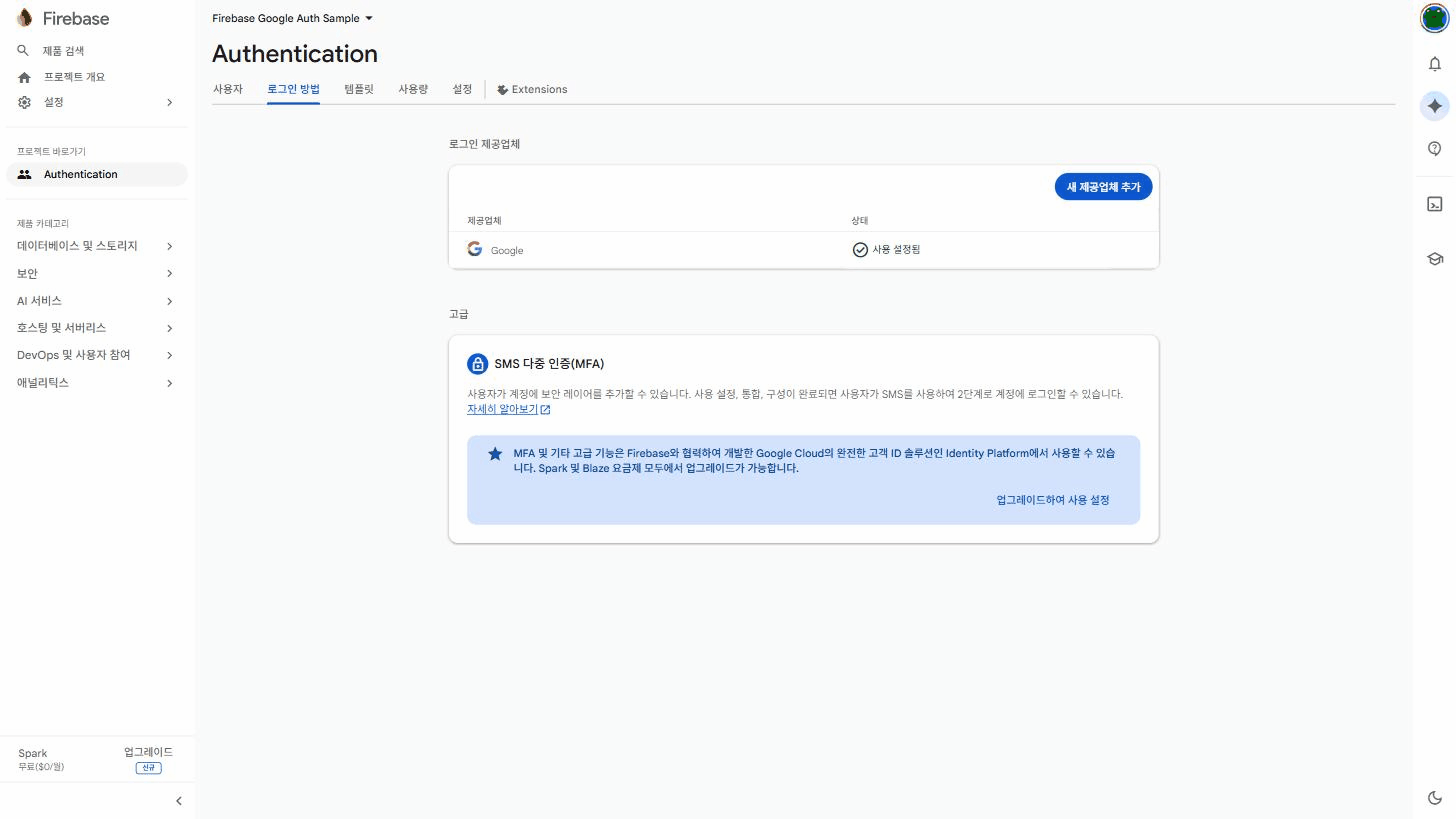Switch to the 사용자 tab
This screenshot has width=1456, height=819.
click(x=228, y=89)
